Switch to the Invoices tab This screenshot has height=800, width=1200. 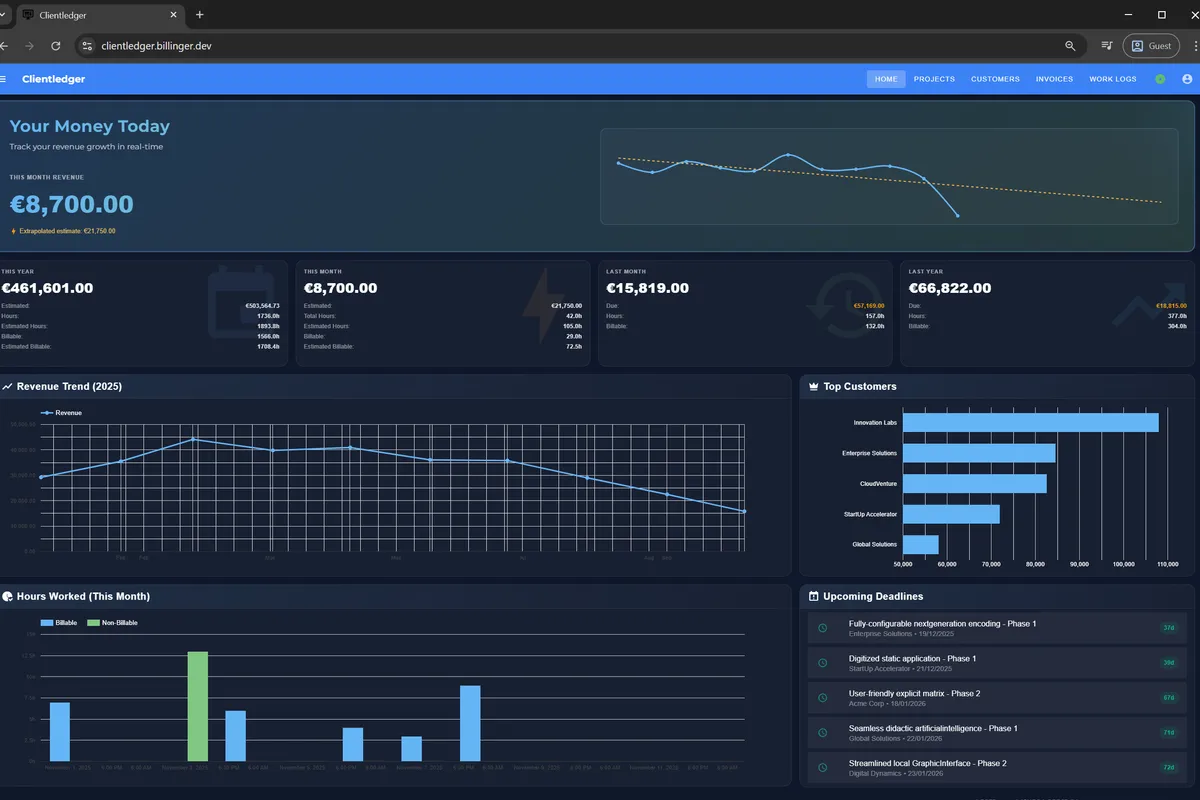tap(1054, 79)
